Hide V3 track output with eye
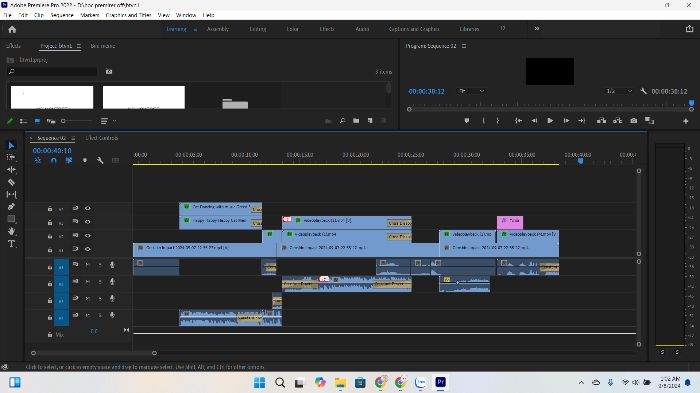This screenshot has height=393, width=700. pos(88,222)
